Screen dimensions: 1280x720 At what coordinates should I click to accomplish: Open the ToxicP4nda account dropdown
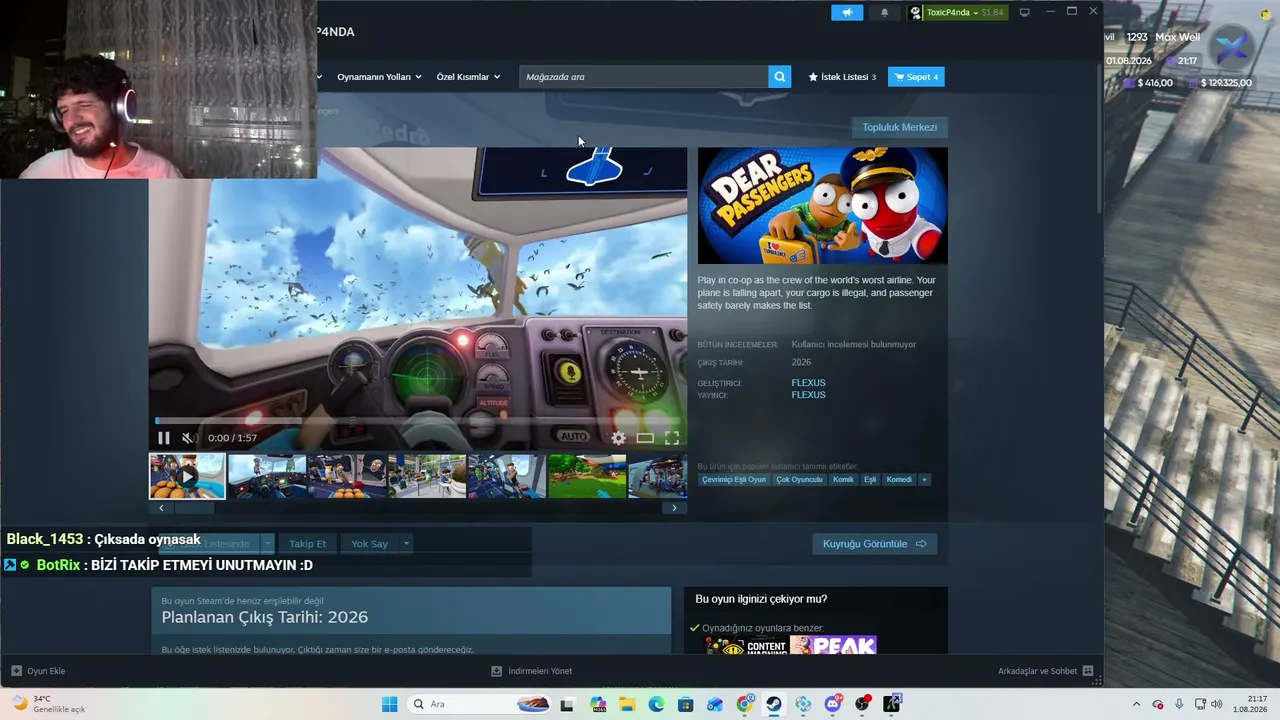tap(957, 12)
